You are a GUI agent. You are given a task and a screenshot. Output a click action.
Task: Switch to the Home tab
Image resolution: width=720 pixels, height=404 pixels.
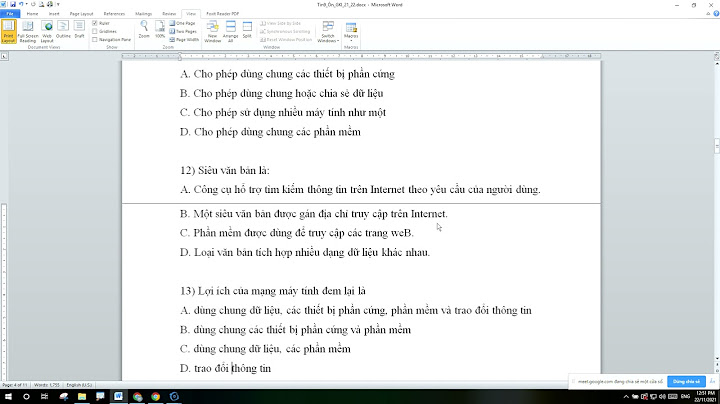point(32,14)
